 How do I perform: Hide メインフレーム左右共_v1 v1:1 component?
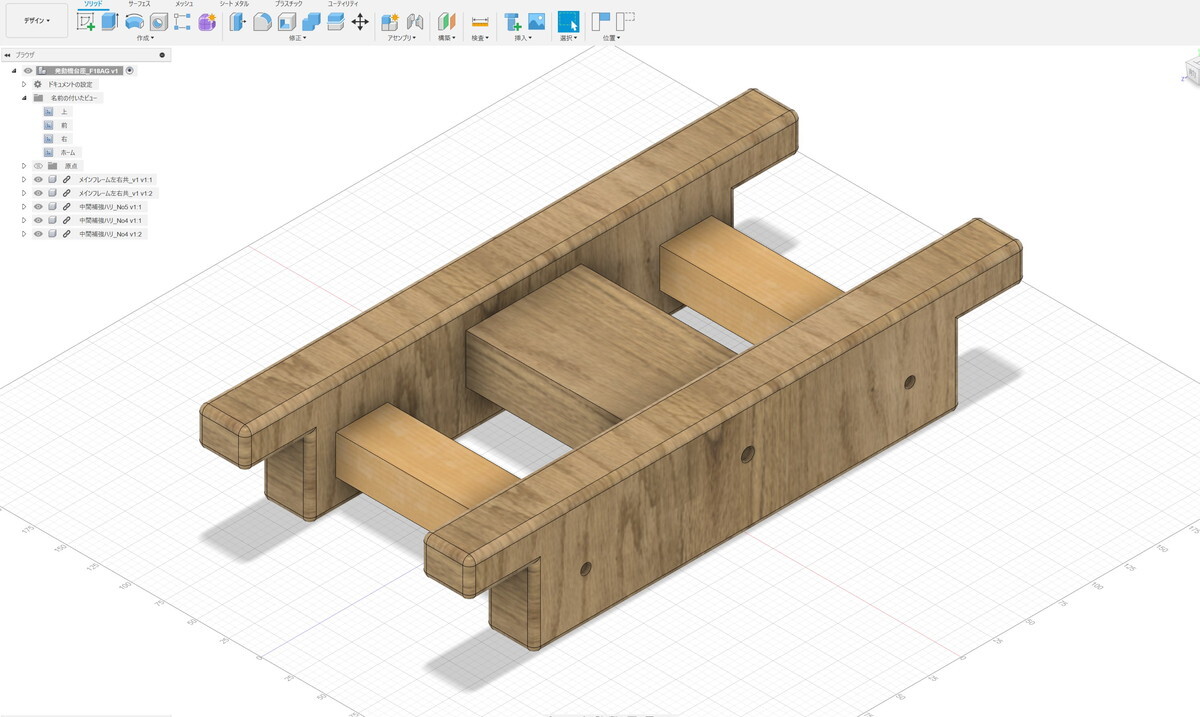coord(38,180)
